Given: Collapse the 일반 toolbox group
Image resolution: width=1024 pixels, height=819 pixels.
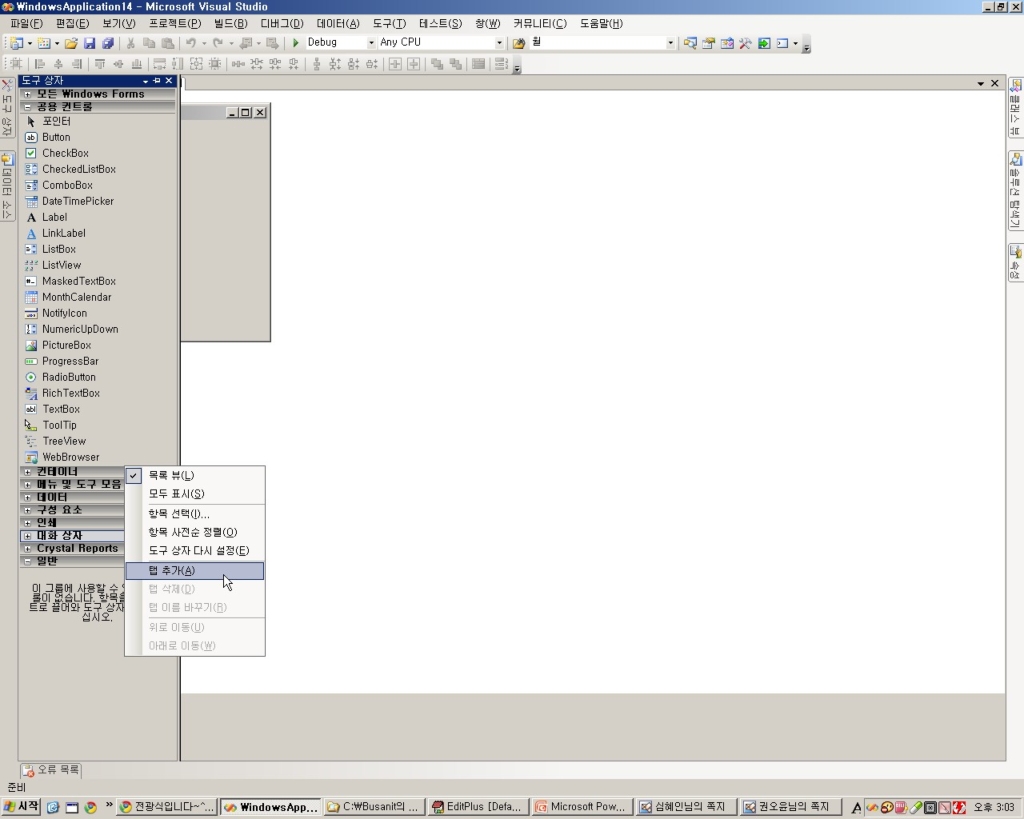Looking at the screenshot, I should pos(27,561).
